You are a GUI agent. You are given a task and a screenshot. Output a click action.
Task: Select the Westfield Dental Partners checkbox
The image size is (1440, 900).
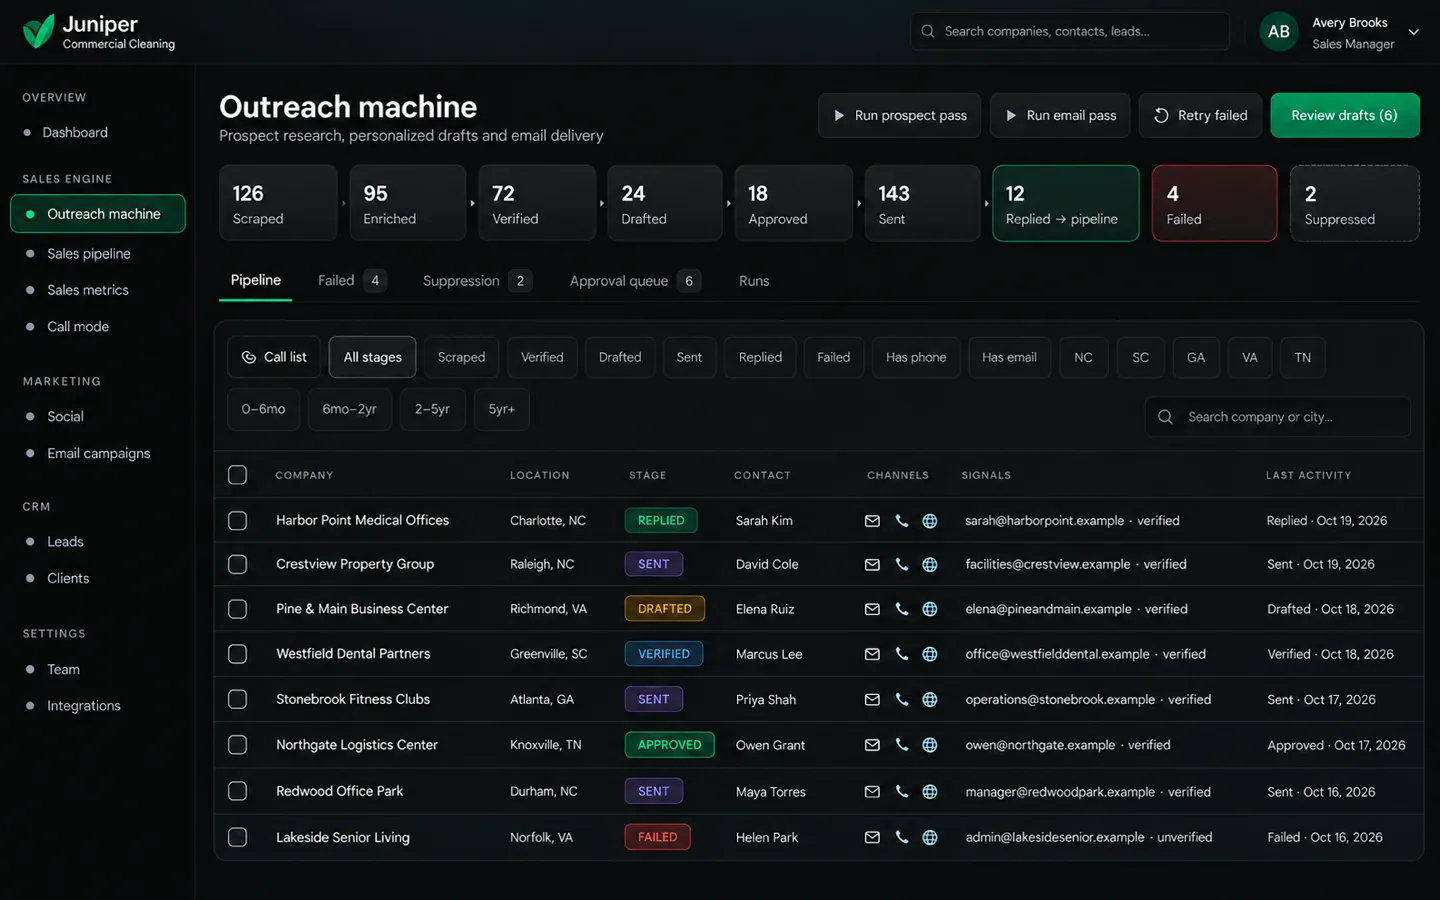pyautogui.click(x=237, y=654)
